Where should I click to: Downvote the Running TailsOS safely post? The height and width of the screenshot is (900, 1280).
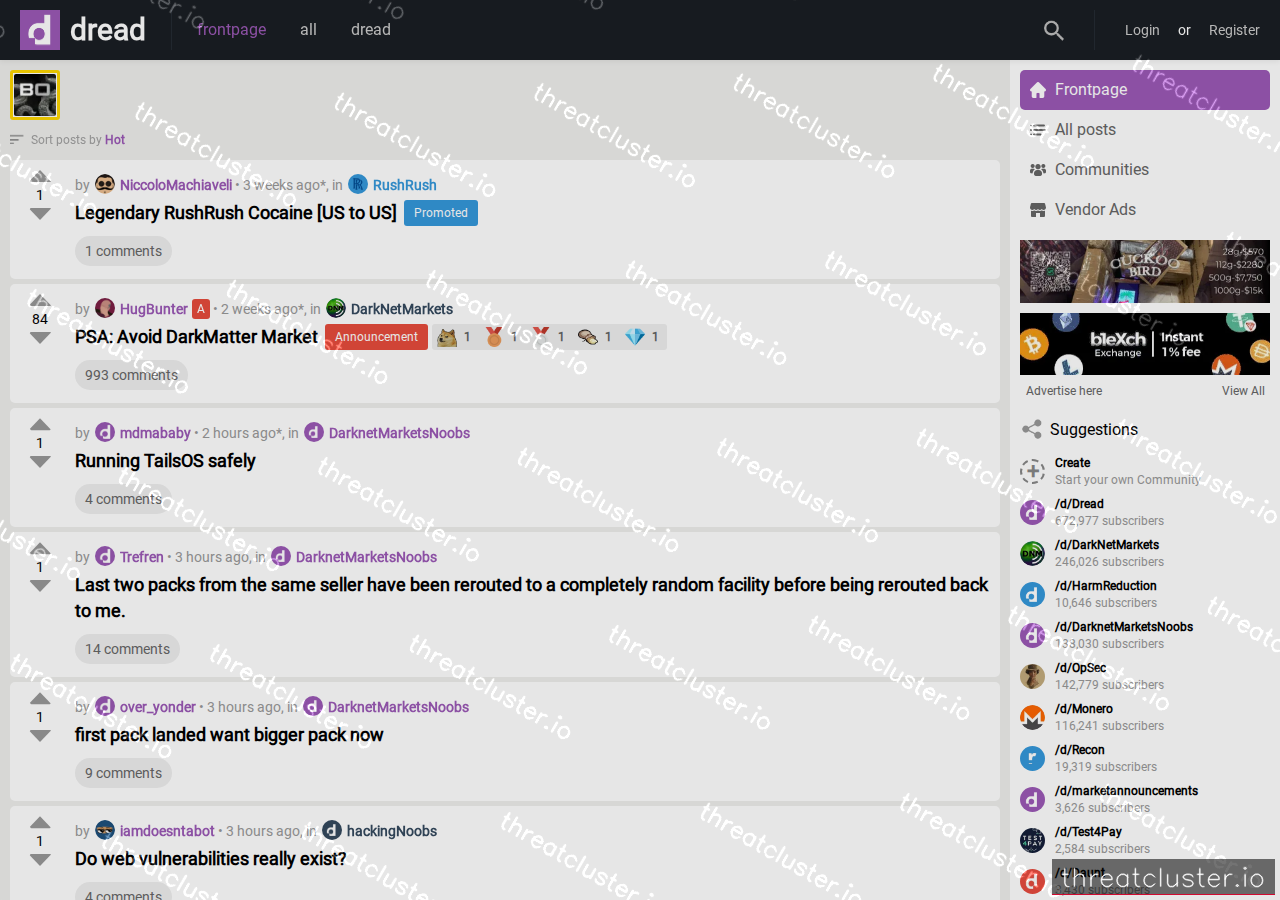(40, 461)
